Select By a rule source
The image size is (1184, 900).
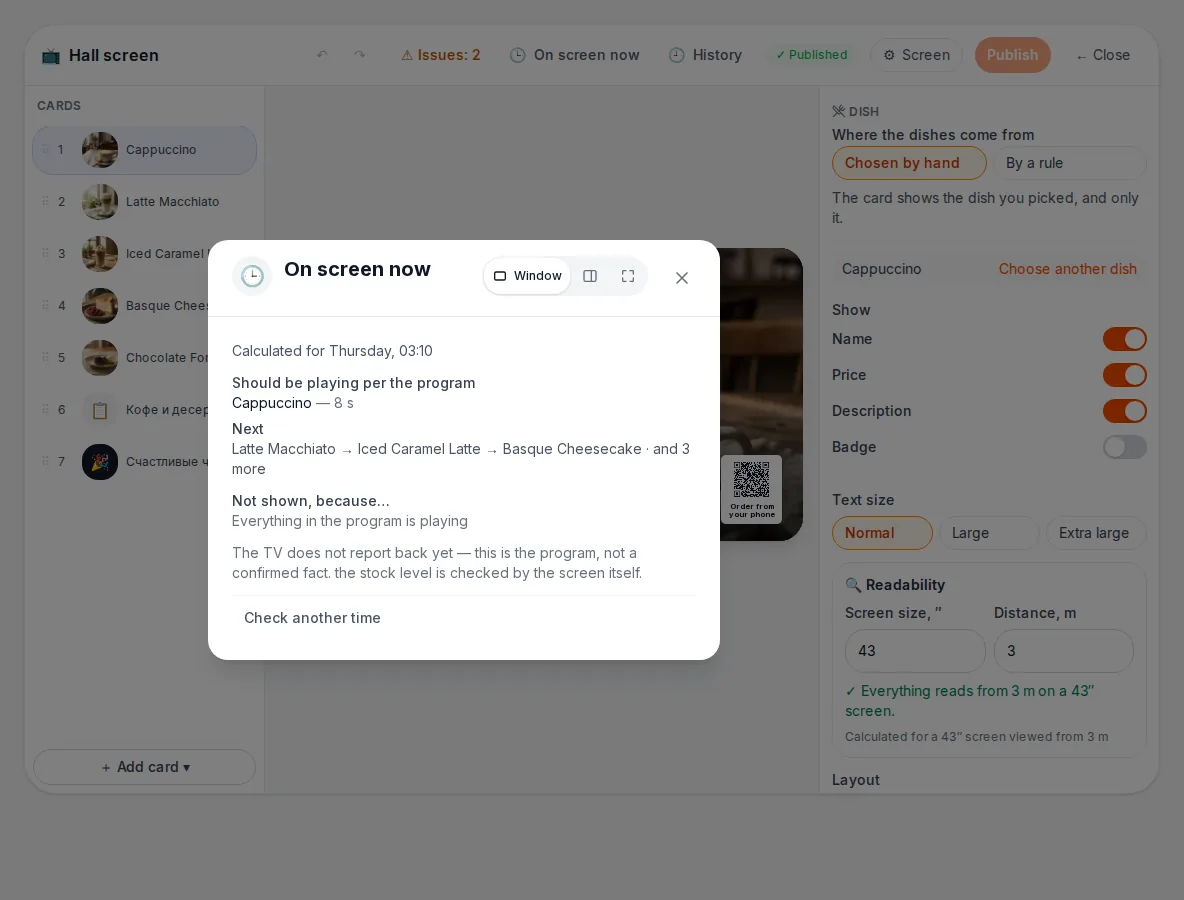click(1068, 163)
